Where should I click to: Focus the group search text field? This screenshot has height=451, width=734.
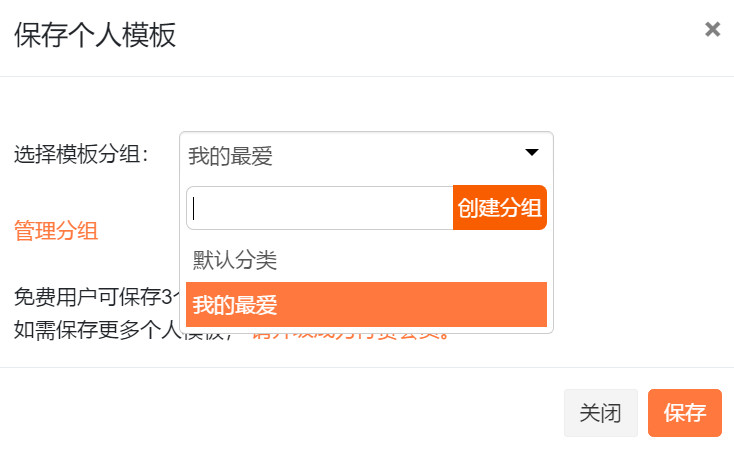tap(320, 208)
